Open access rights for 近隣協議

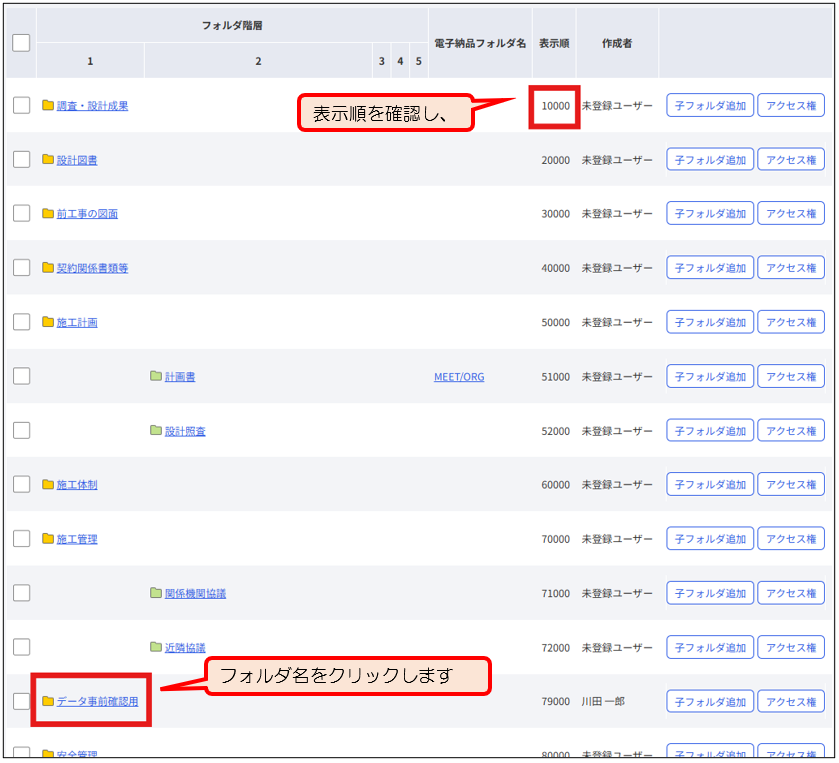point(791,647)
